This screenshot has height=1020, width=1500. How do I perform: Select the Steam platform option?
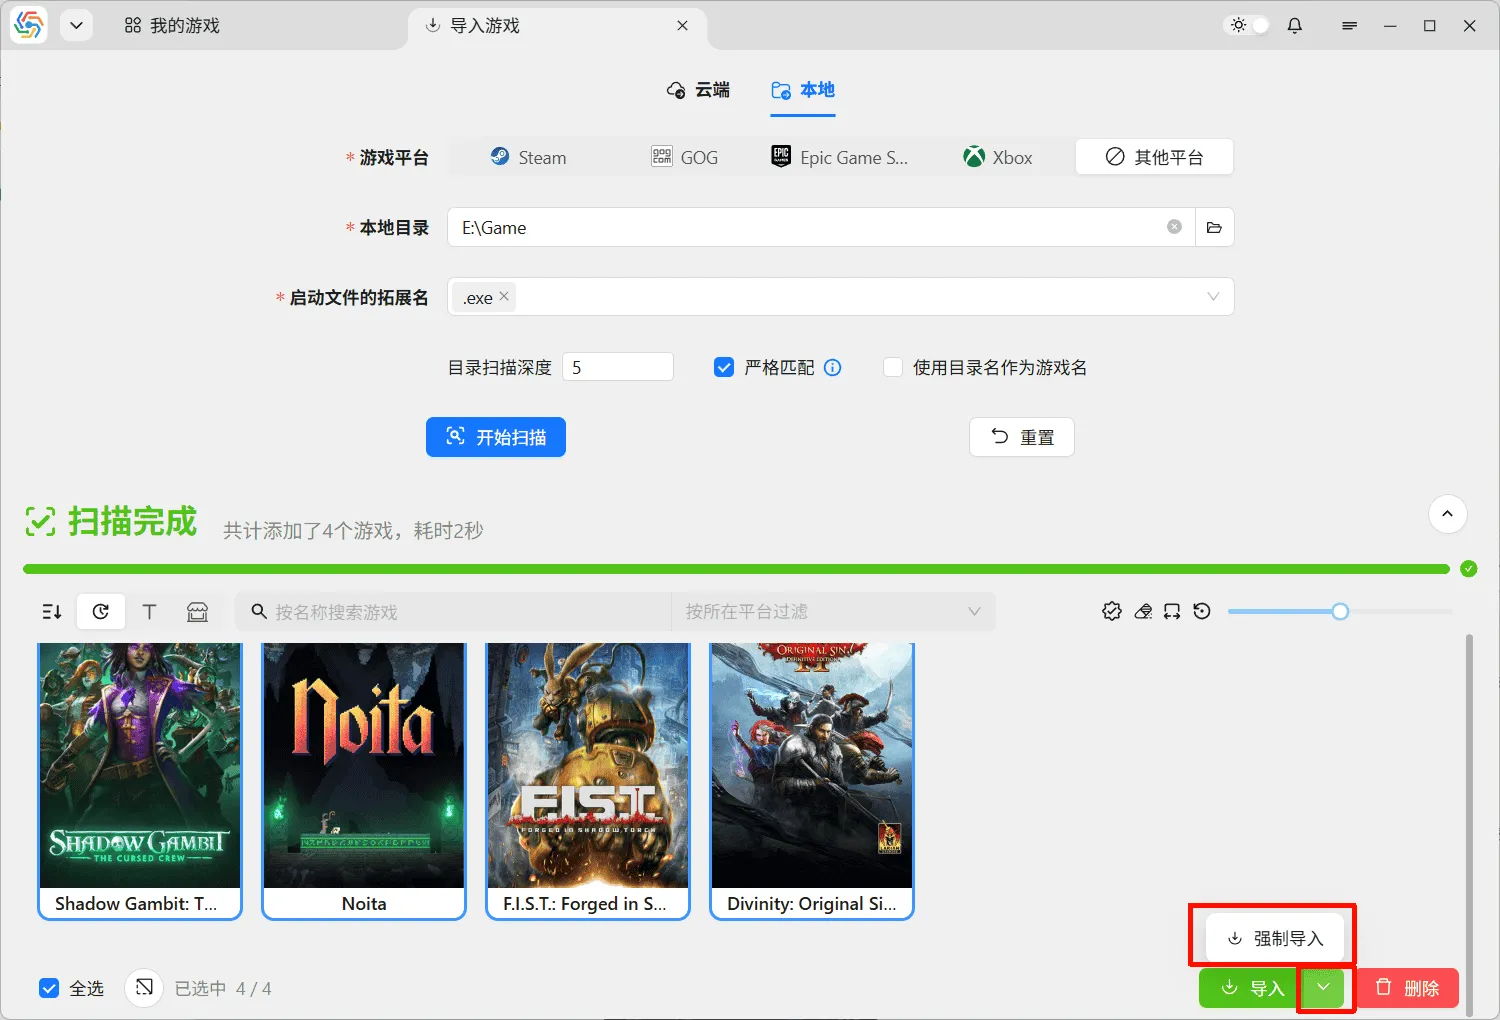pos(528,158)
